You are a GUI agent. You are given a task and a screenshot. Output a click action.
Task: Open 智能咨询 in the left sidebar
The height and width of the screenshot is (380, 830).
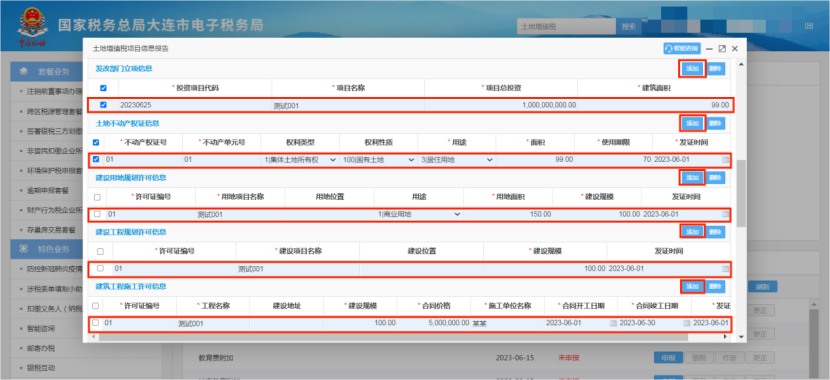pos(40,328)
